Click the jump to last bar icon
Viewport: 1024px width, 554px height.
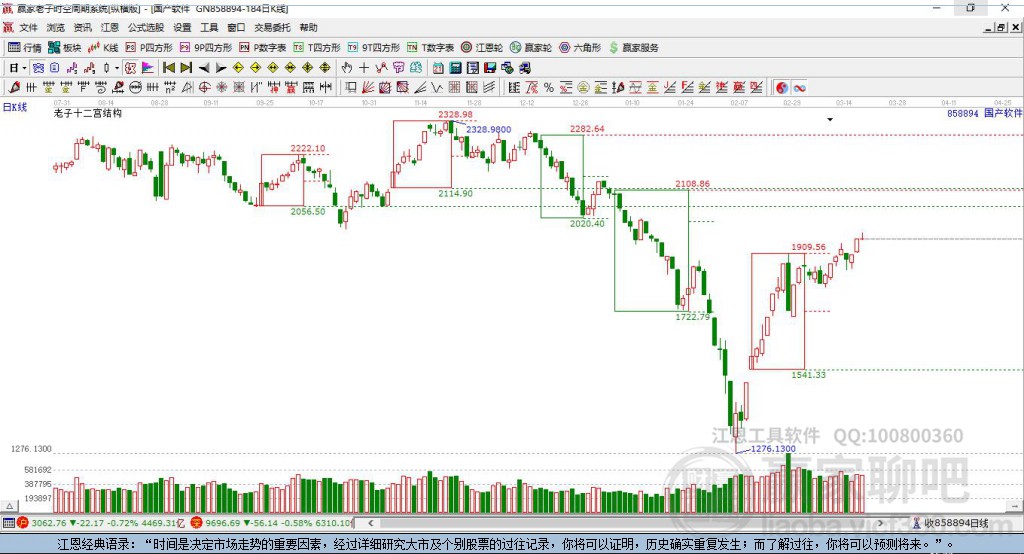click(186, 68)
